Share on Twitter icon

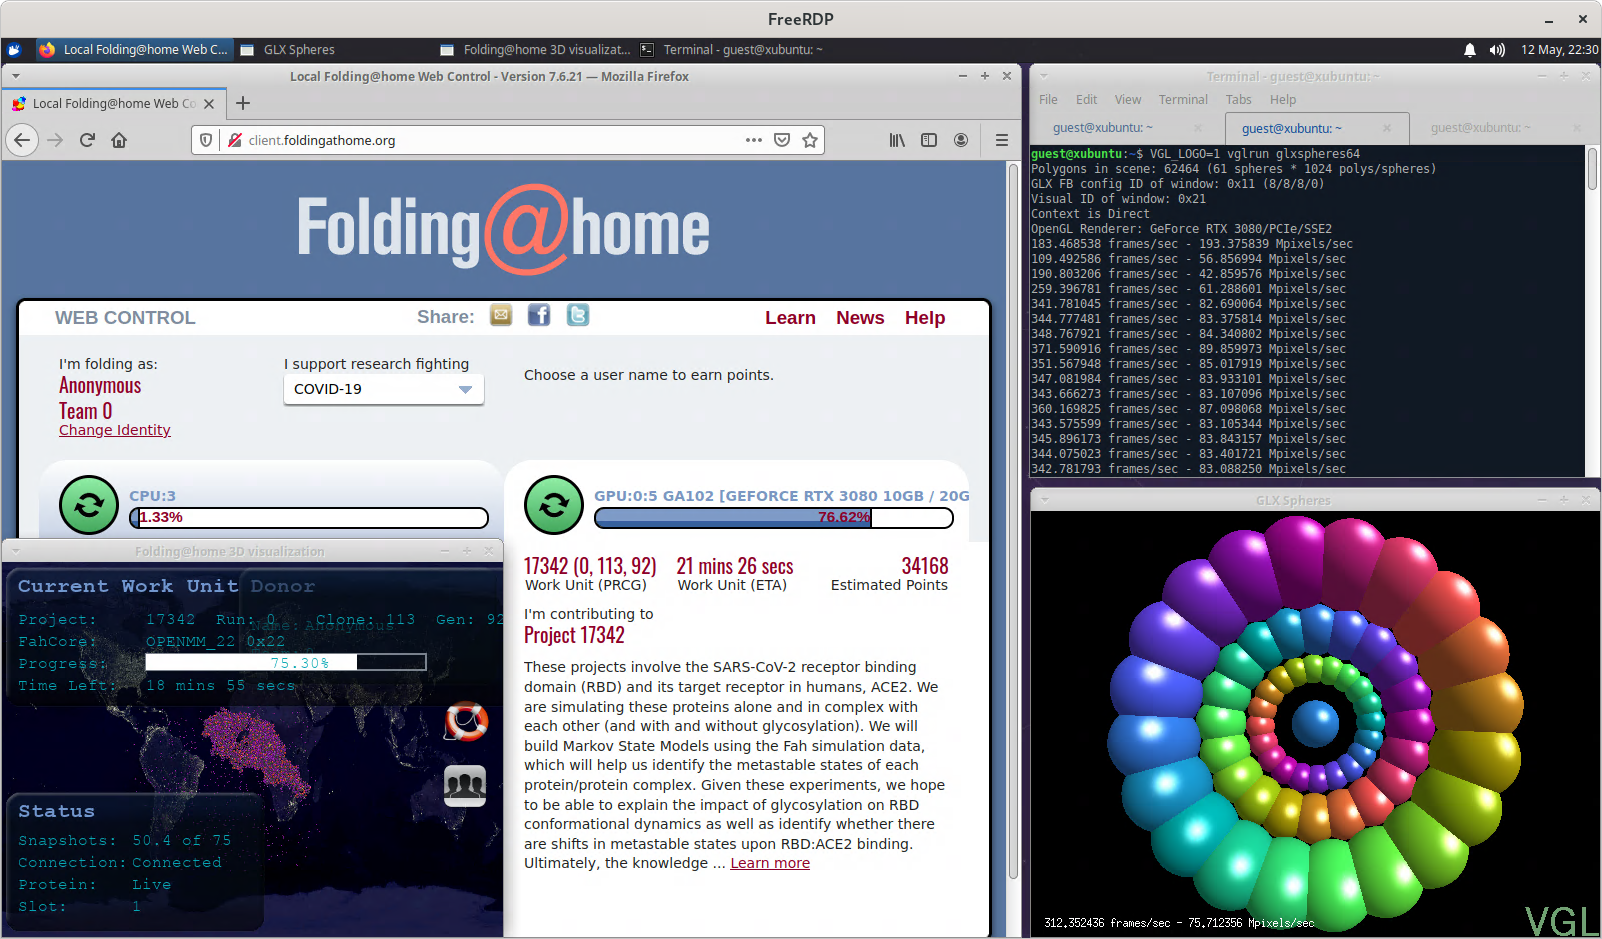click(578, 316)
